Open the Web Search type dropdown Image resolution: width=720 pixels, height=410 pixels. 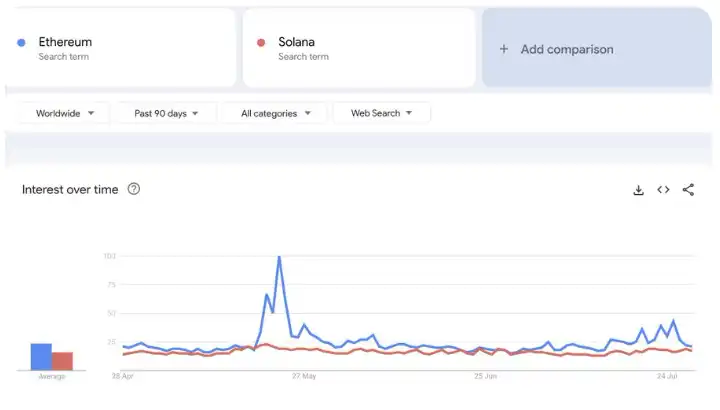click(381, 114)
